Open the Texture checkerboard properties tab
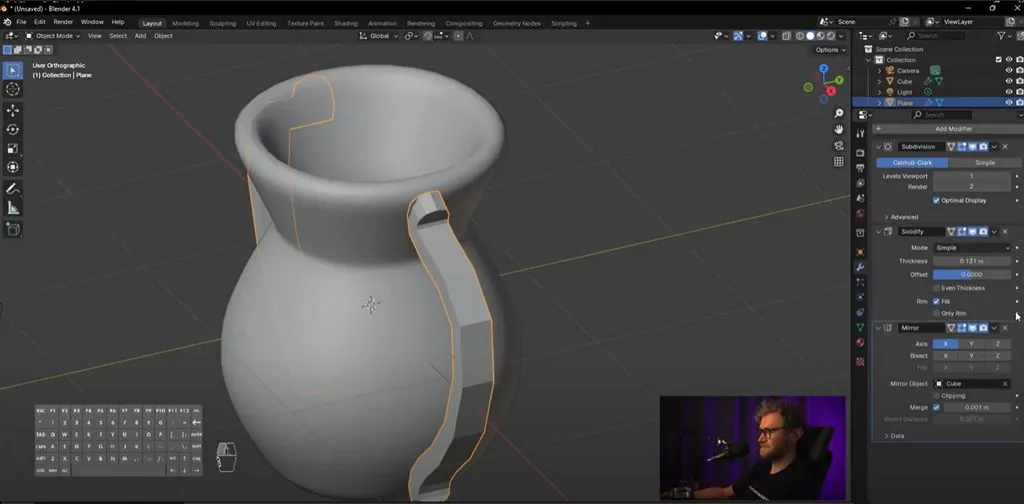Screen dimensions: 1024x504 [x=860, y=362]
